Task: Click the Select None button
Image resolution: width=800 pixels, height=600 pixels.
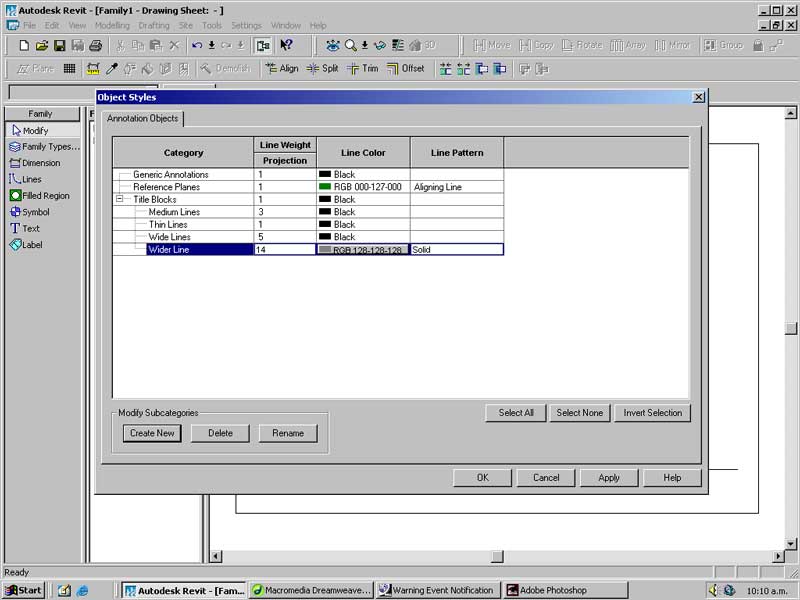Action: (x=580, y=413)
